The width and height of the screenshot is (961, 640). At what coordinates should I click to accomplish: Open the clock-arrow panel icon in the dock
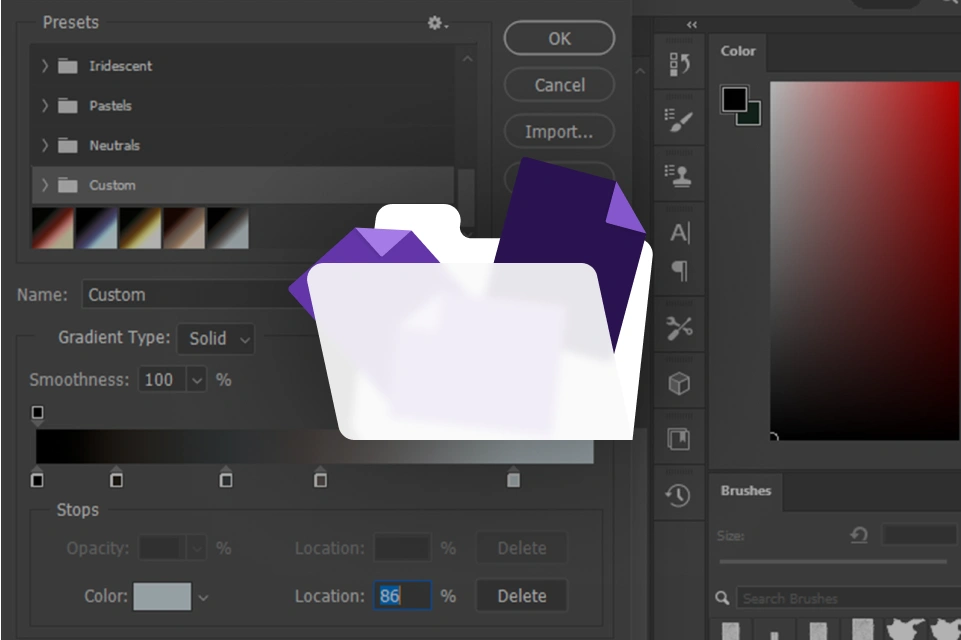click(678, 495)
